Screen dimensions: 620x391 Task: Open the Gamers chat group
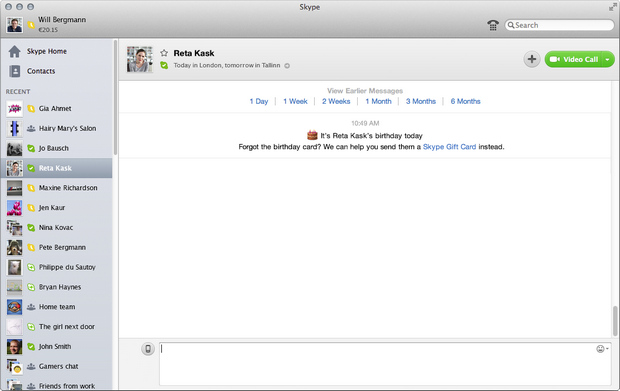[56, 366]
